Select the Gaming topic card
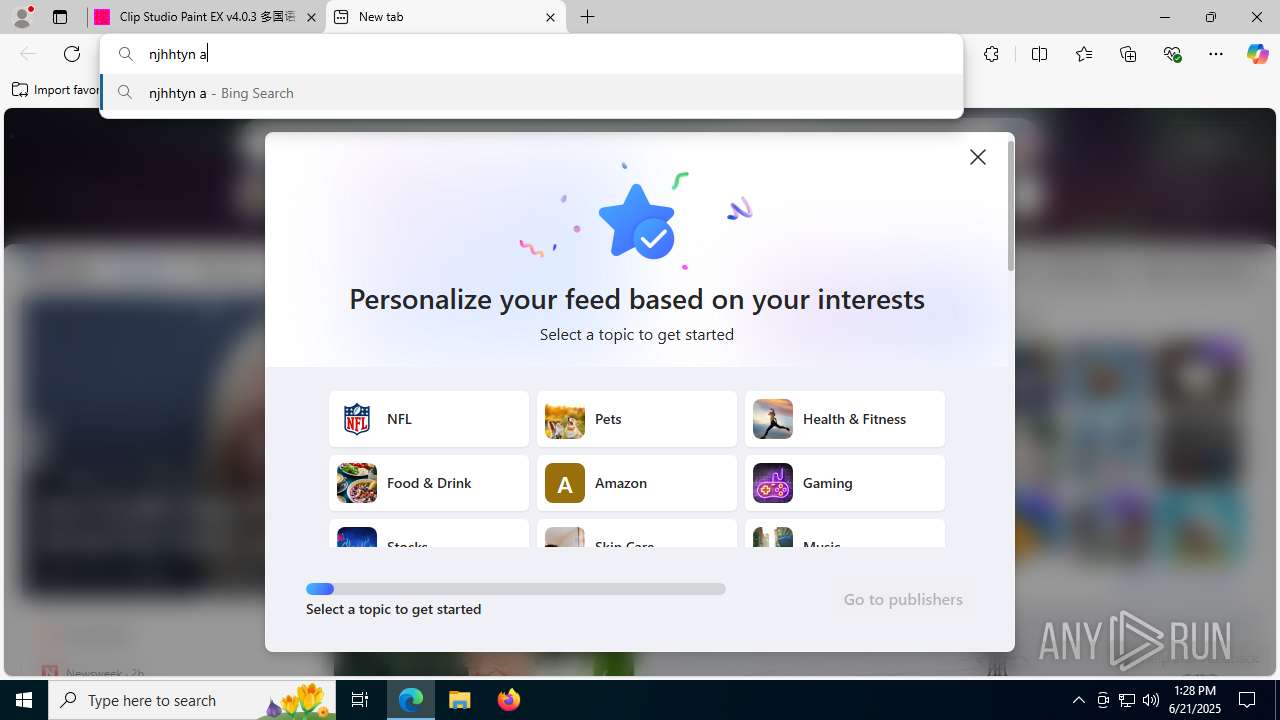The image size is (1280, 720). 845,483
